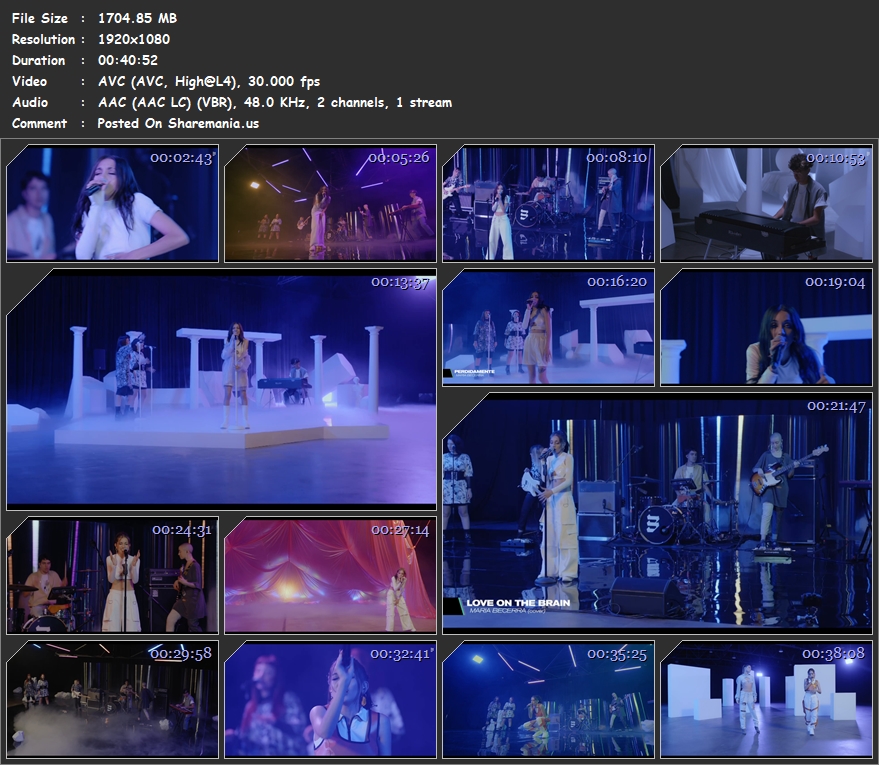Select the resolution value 1920x1080
Screen dimensions: 879x765
click(x=134, y=39)
